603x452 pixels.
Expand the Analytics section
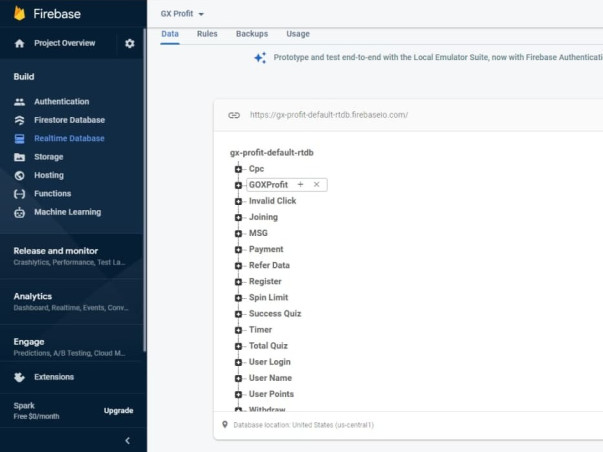tap(72, 301)
